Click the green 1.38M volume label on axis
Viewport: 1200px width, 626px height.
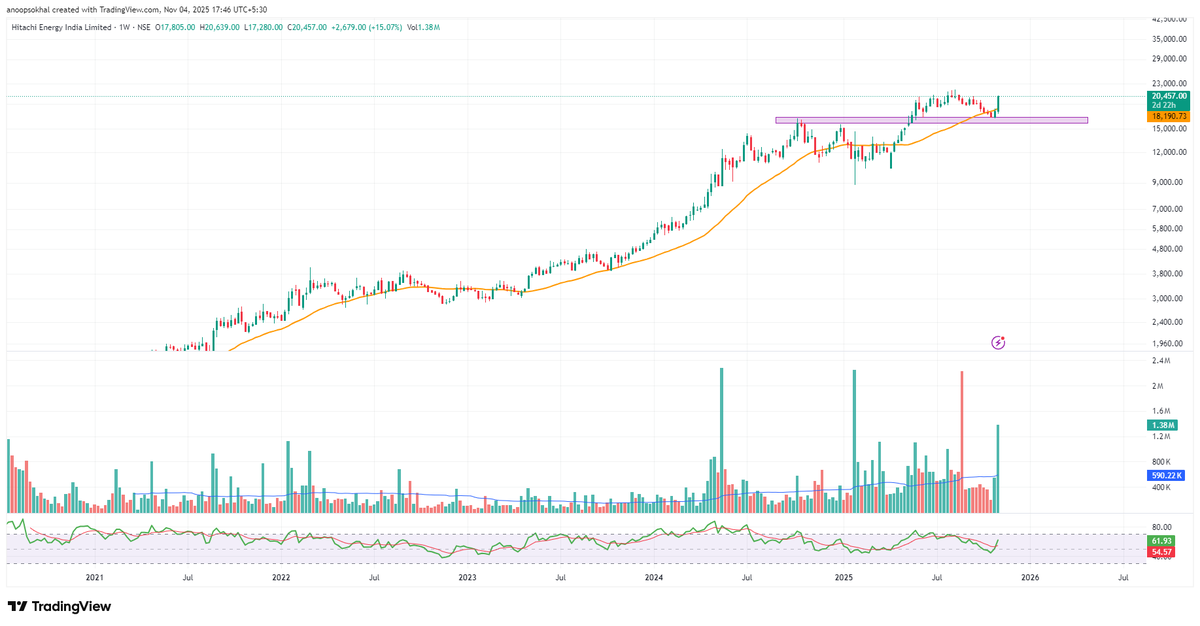click(x=1163, y=426)
